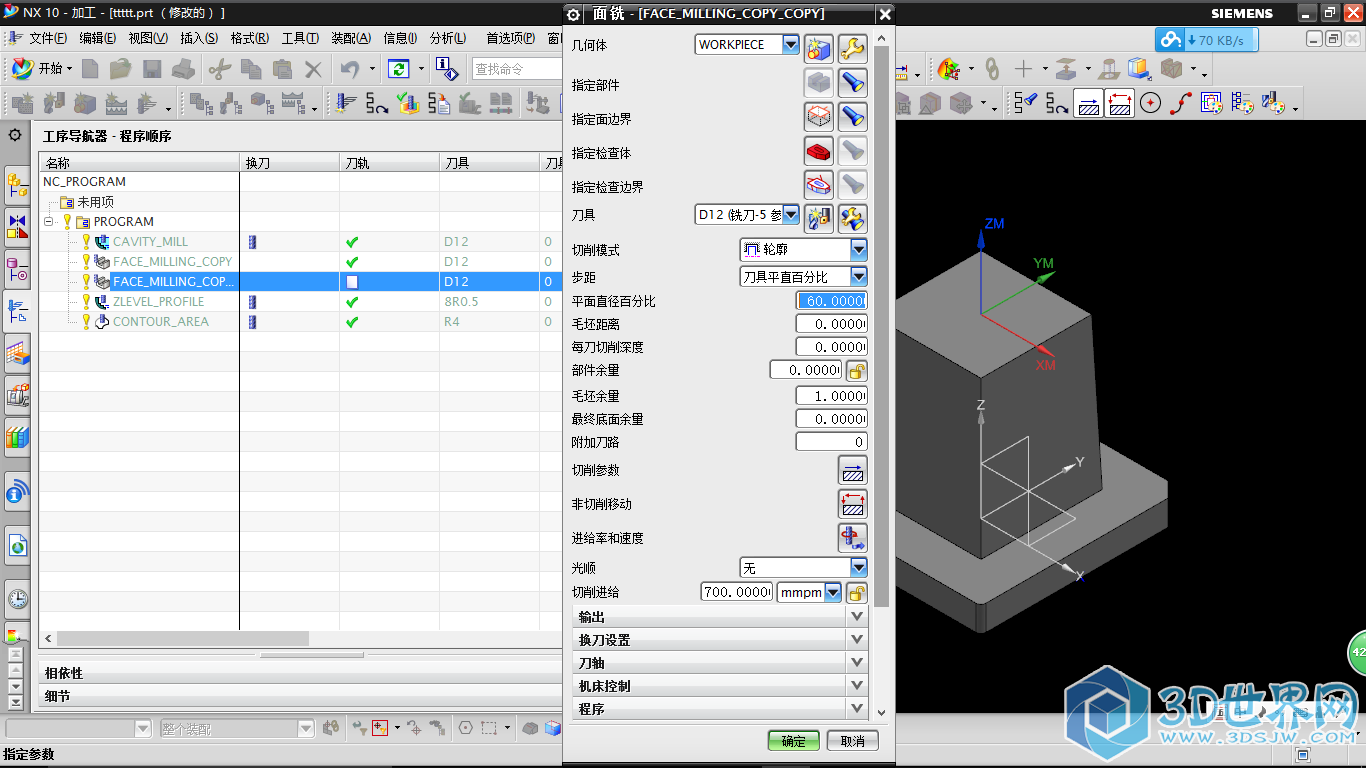Screen dimensions: 1366x768
Task: Click the verify tool path toolbar icon
Action: tap(407, 102)
